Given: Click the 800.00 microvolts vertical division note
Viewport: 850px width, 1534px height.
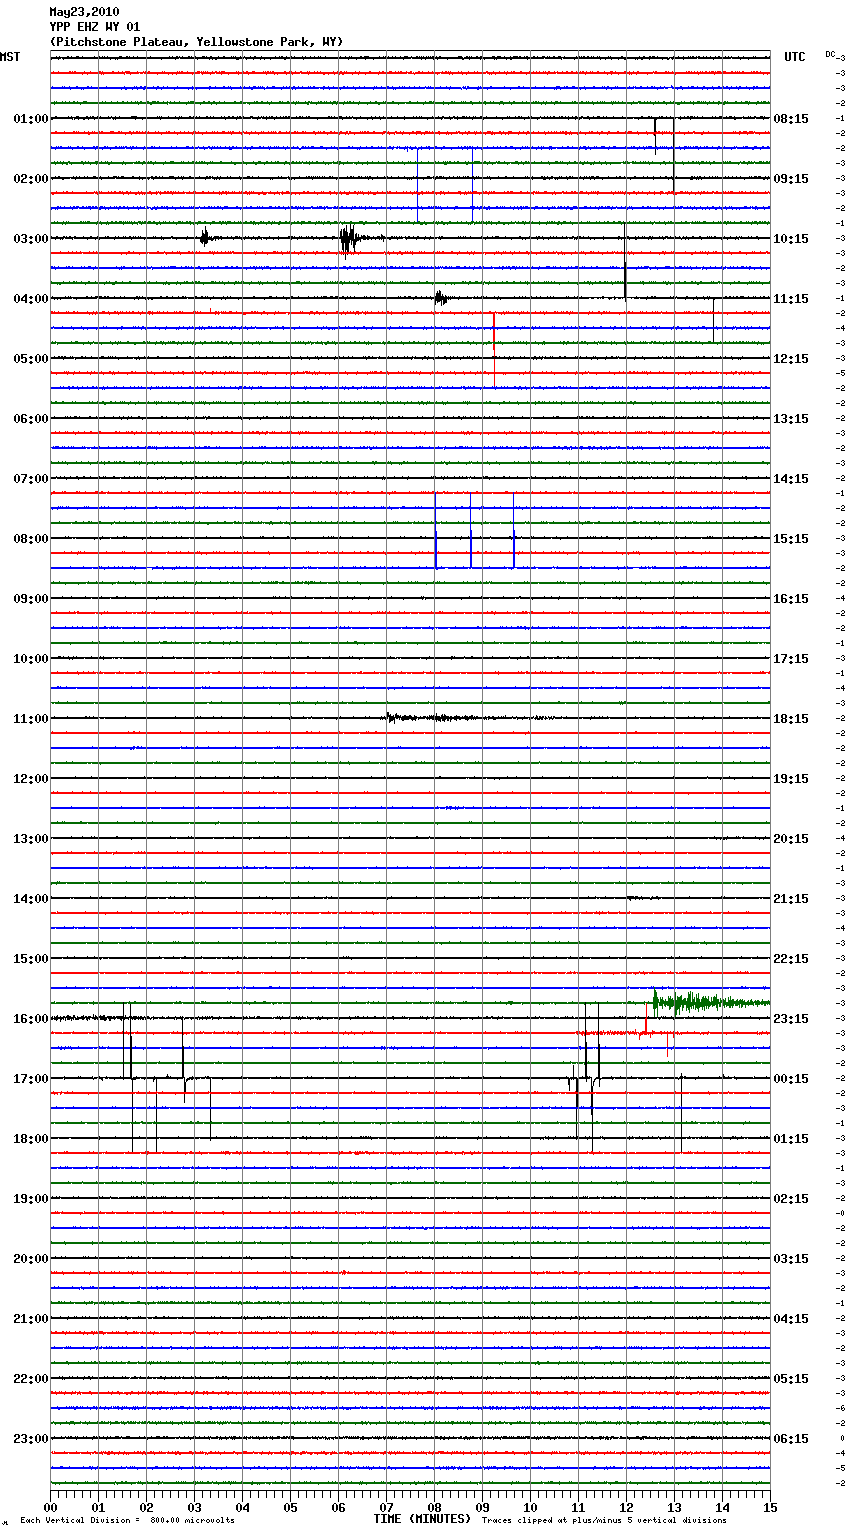Looking at the screenshot, I should point(128,1521).
